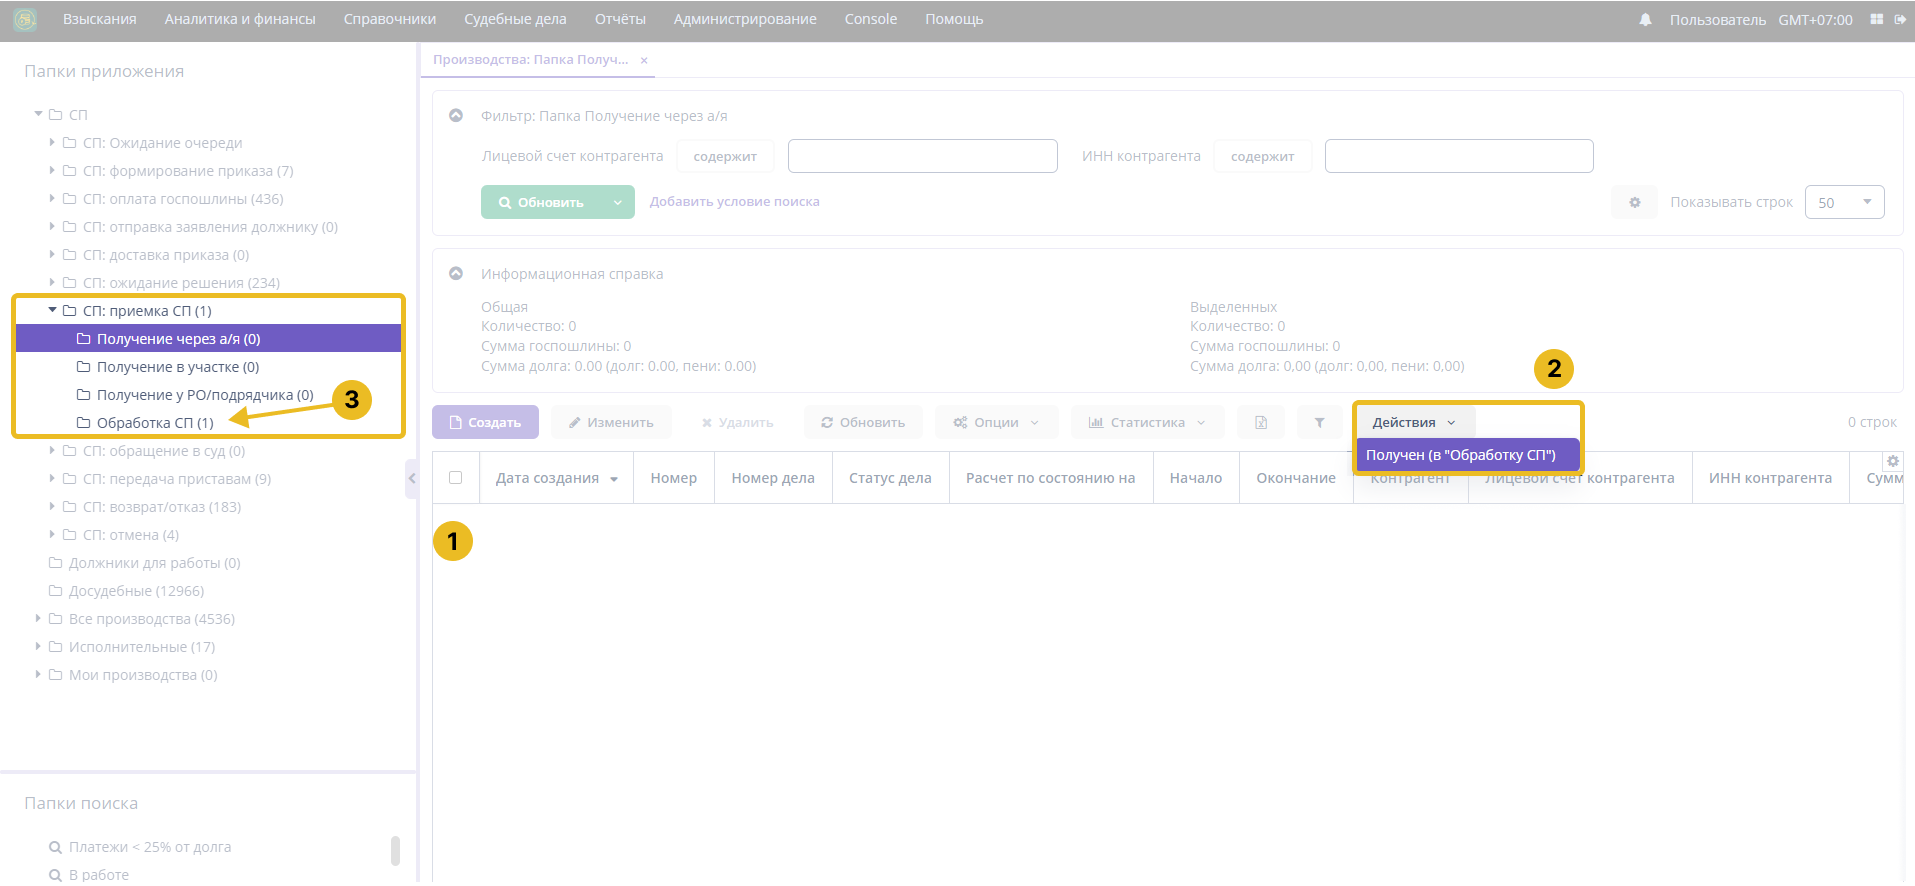
Task: Click the notification bell icon
Action: [x=1645, y=20]
